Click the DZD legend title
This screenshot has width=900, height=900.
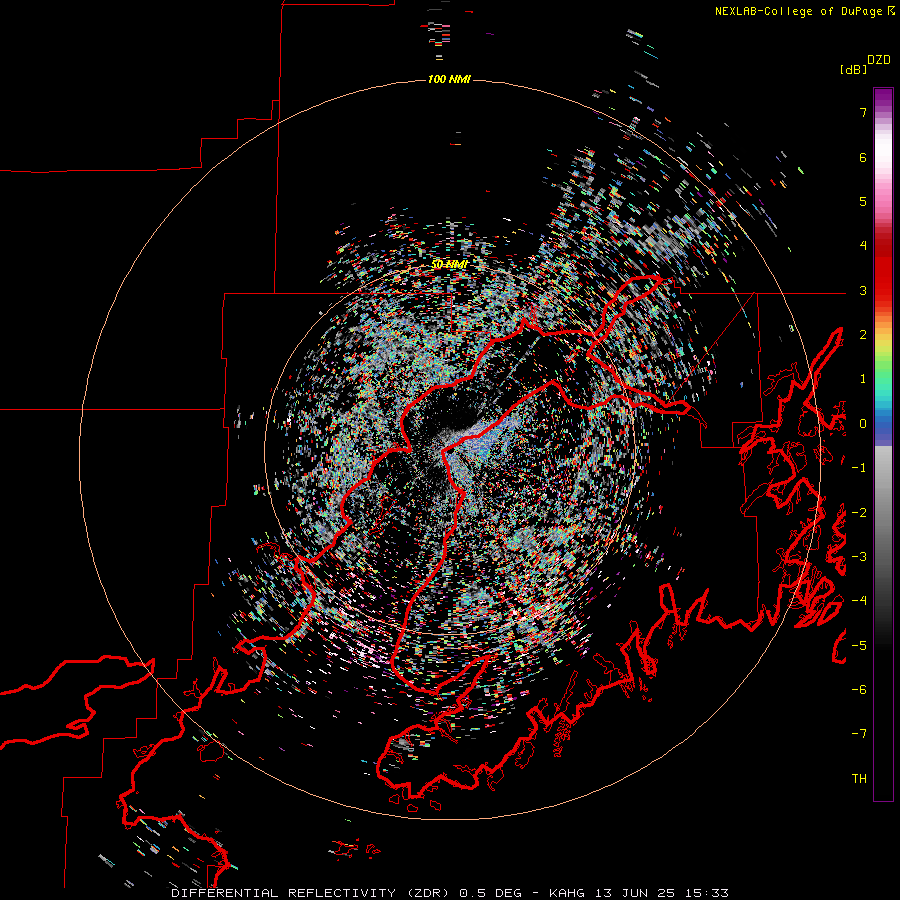879,60
